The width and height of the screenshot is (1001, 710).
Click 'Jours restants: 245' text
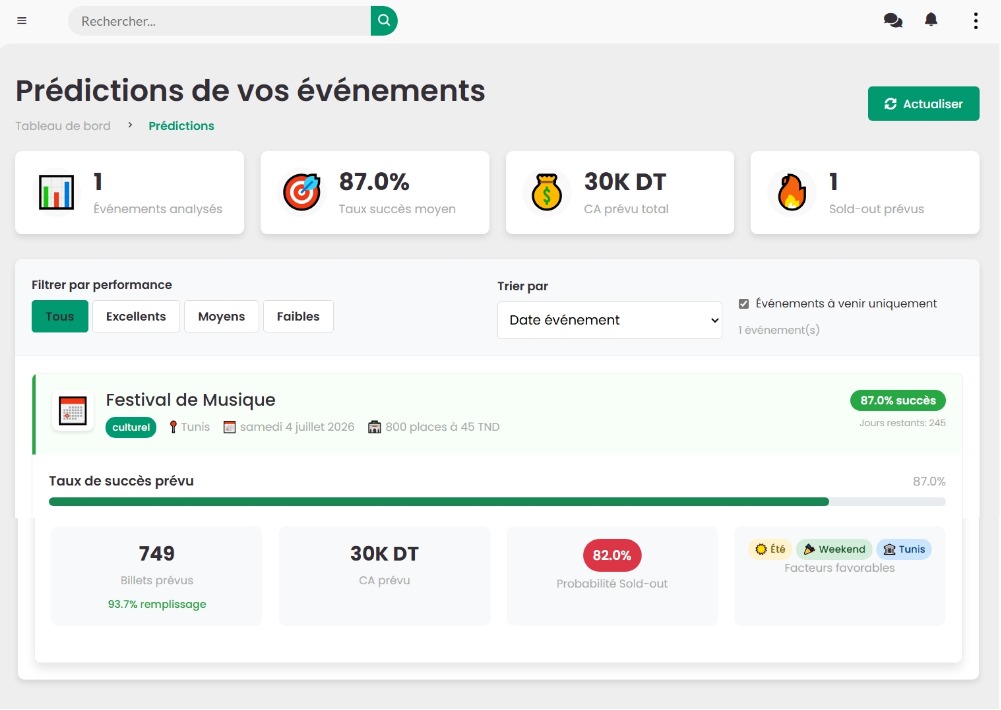pos(902,423)
